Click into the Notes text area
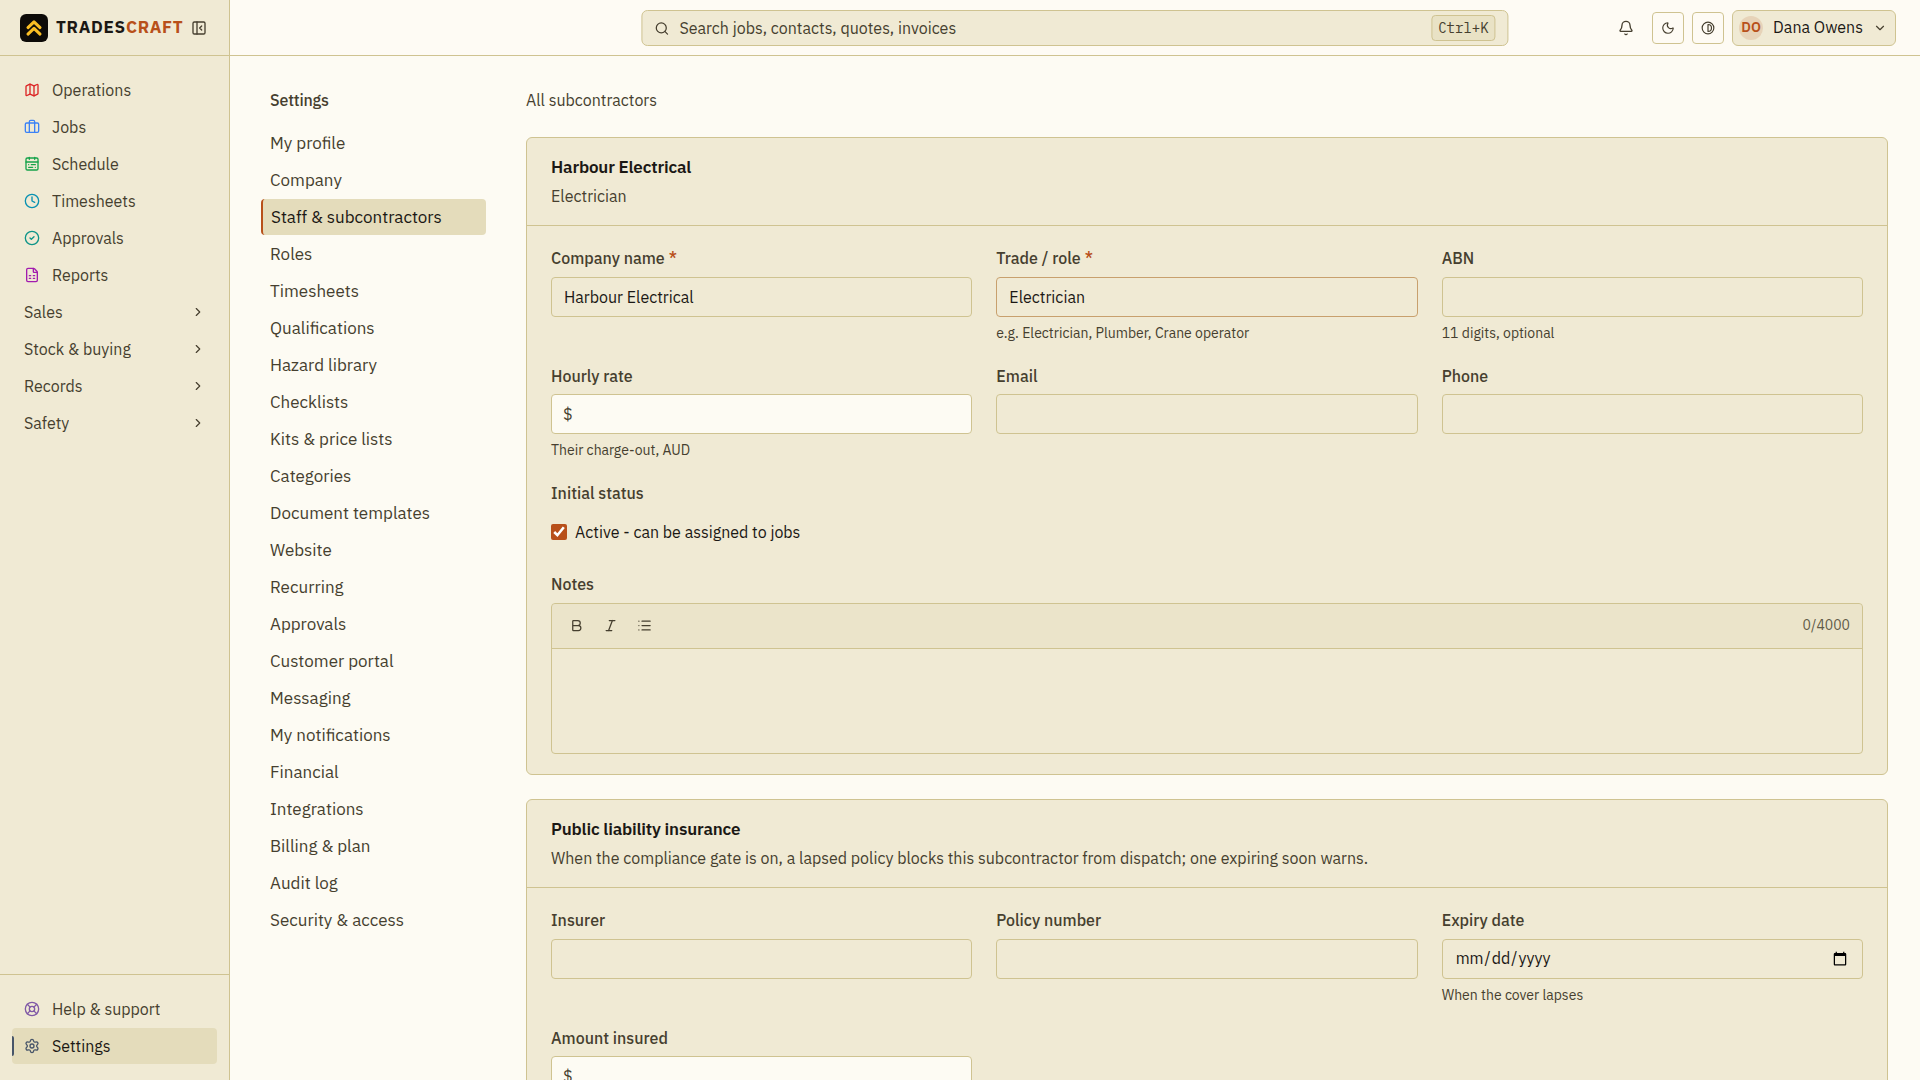Screen dimensions: 1920x1080 pos(1206,701)
